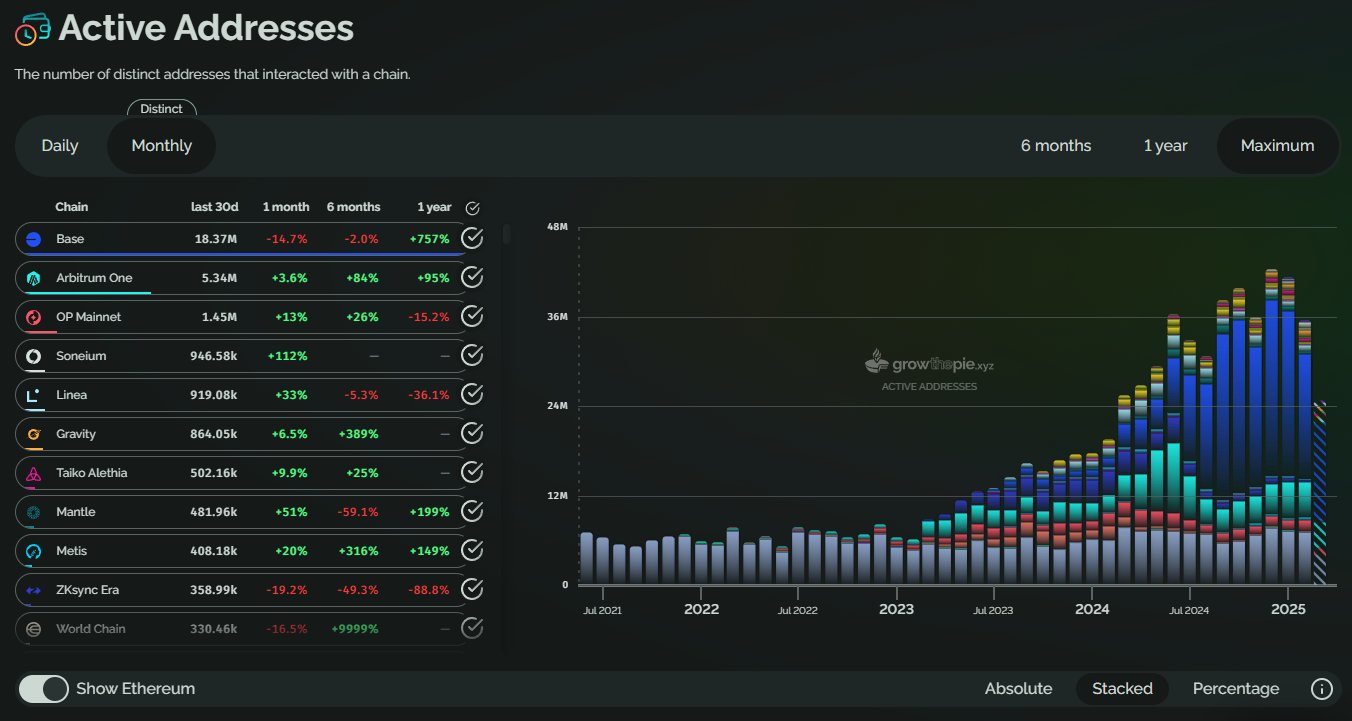Screen dimensions: 1352x721
Task: Click the 1 year column header
Action: (x=434, y=207)
